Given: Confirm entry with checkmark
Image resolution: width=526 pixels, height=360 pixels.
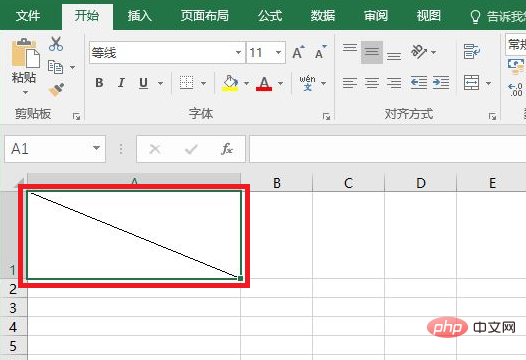Looking at the screenshot, I should (191, 149).
